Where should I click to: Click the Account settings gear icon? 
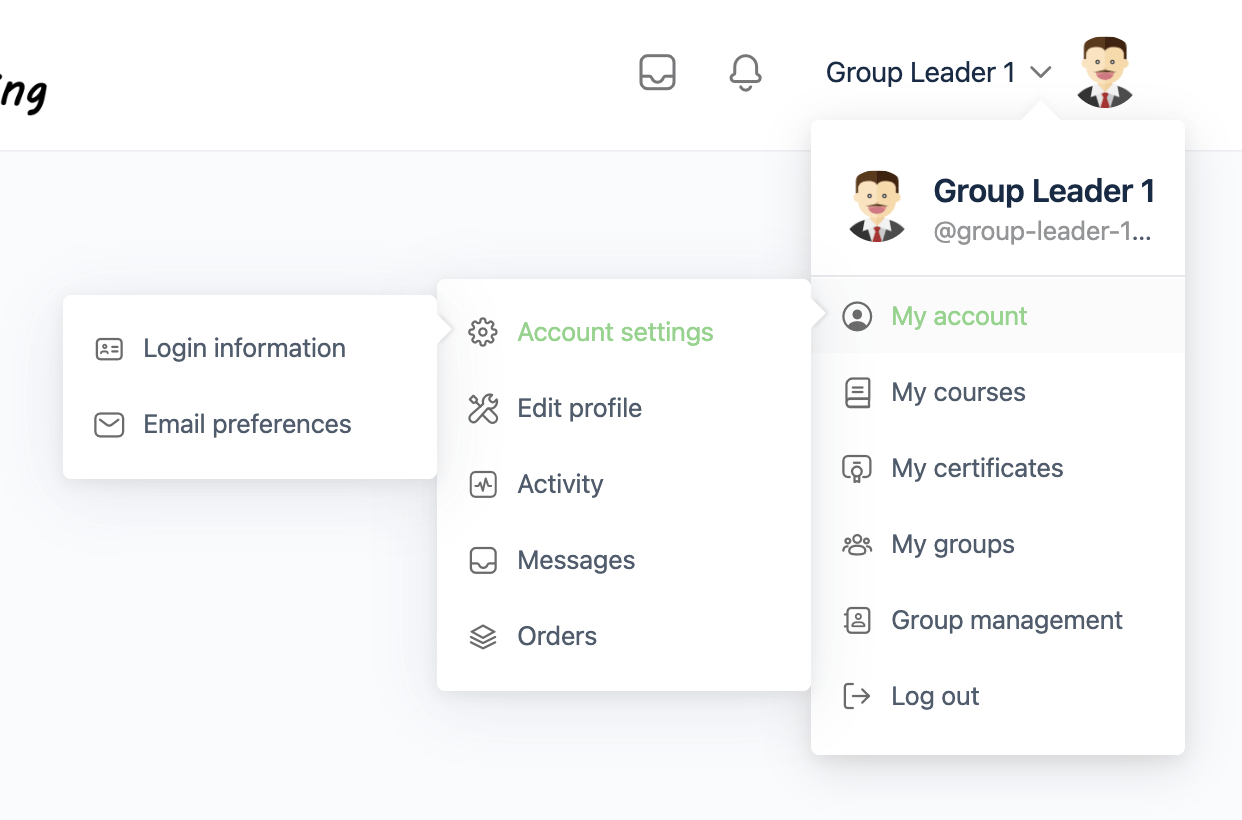tap(483, 332)
